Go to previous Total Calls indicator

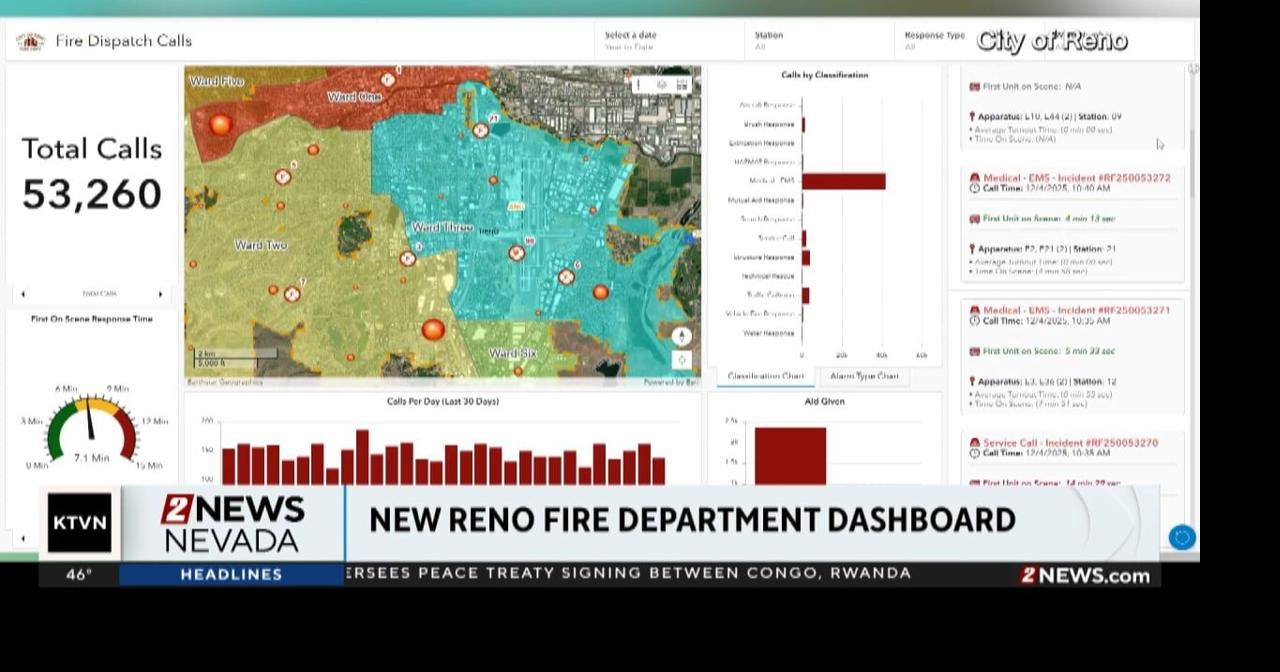(23, 294)
